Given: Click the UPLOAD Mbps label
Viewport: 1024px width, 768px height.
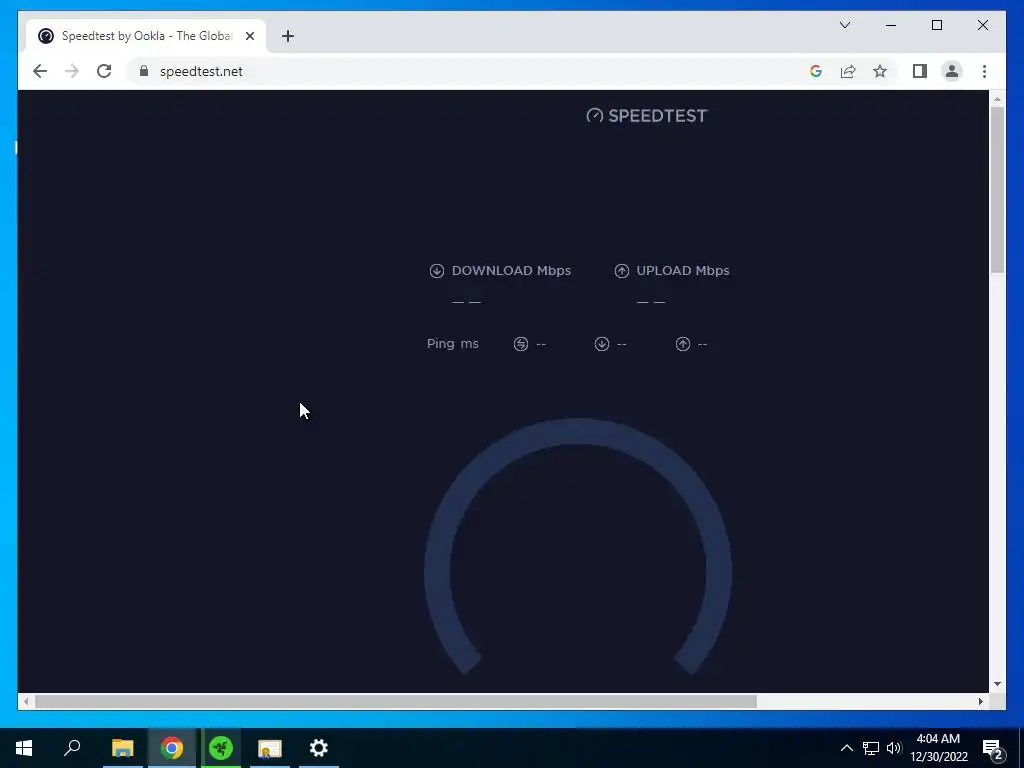Looking at the screenshot, I should 683,270.
